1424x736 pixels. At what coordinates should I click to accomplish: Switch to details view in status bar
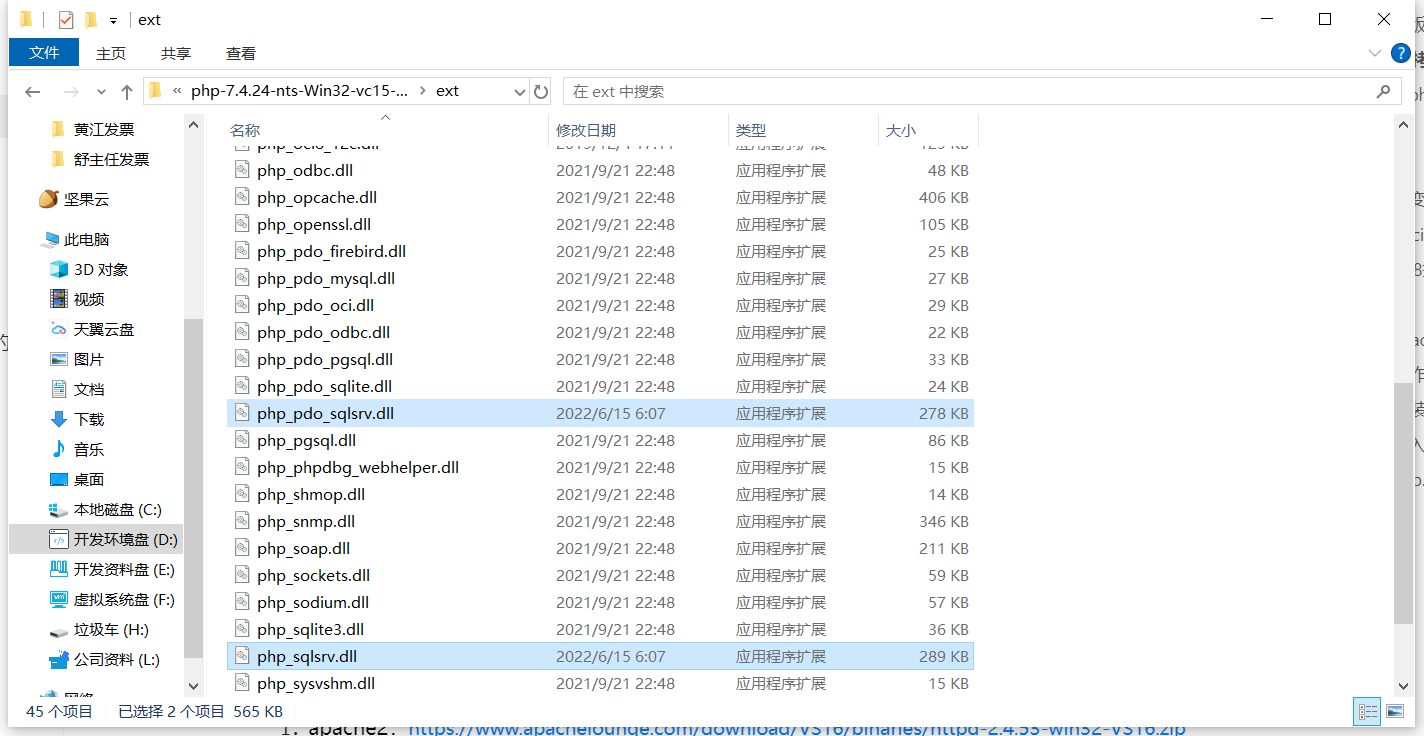click(x=1367, y=712)
